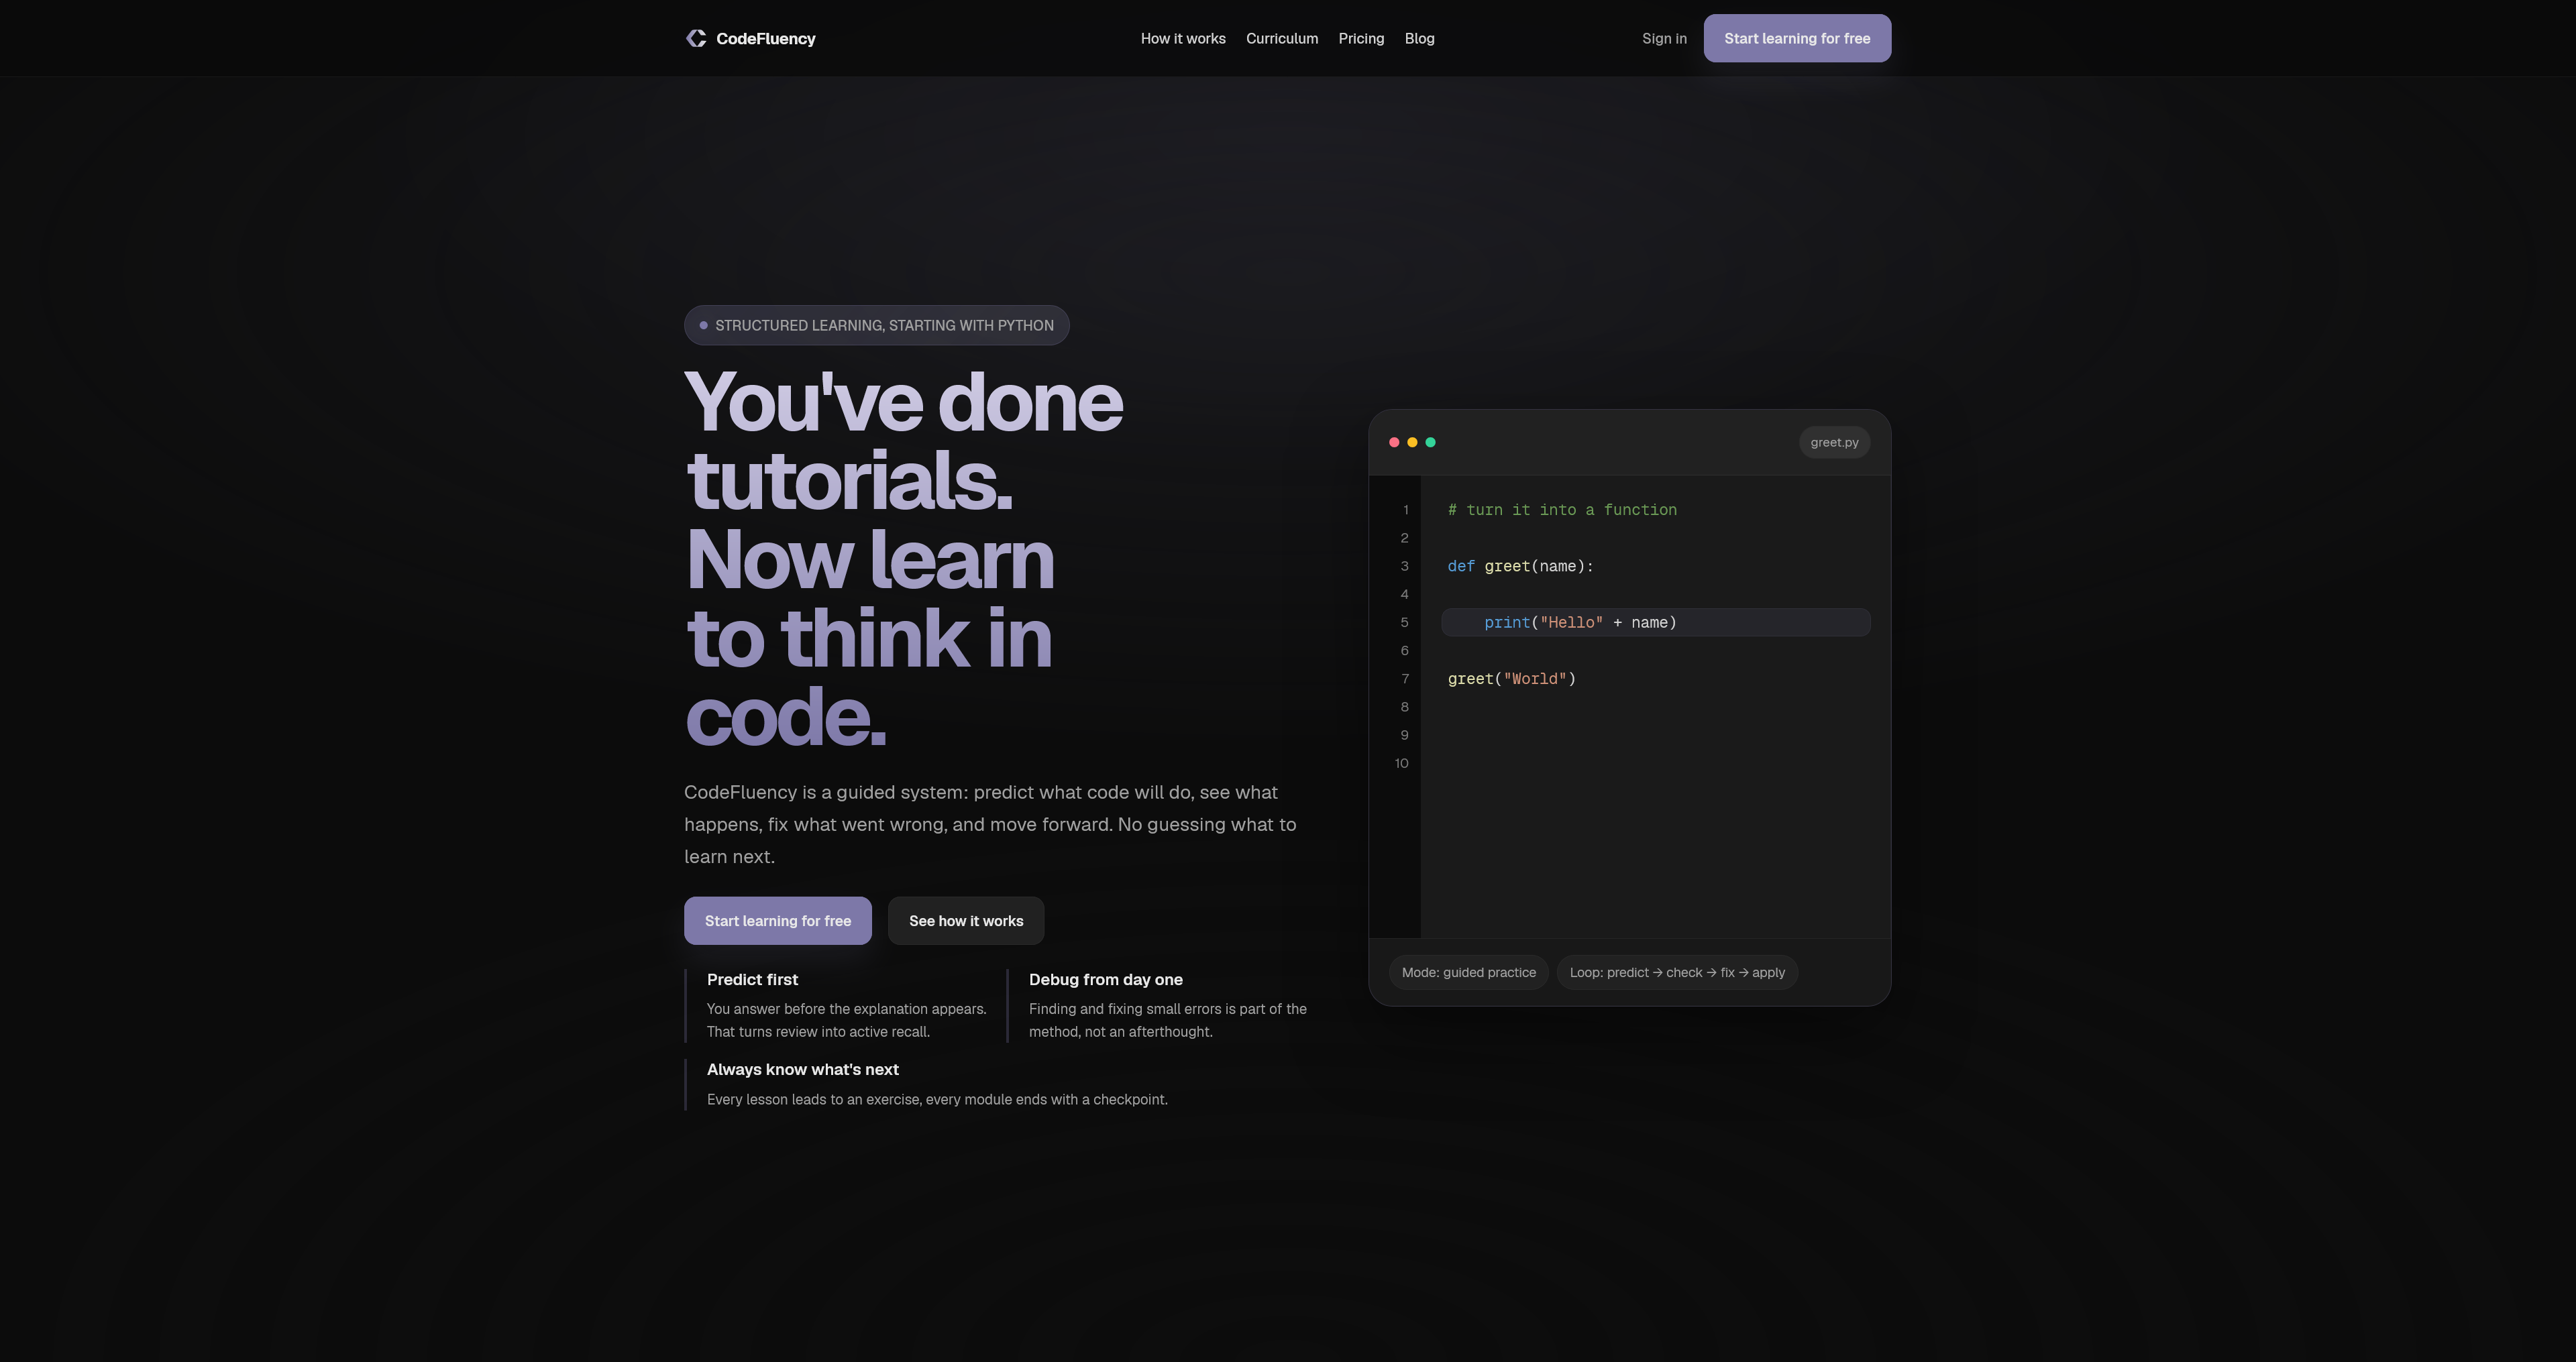Image resolution: width=2576 pixels, height=1362 pixels.
Task: Visit the Blog from navigation
Action: pyautogui.click(x=1419, y=38)
